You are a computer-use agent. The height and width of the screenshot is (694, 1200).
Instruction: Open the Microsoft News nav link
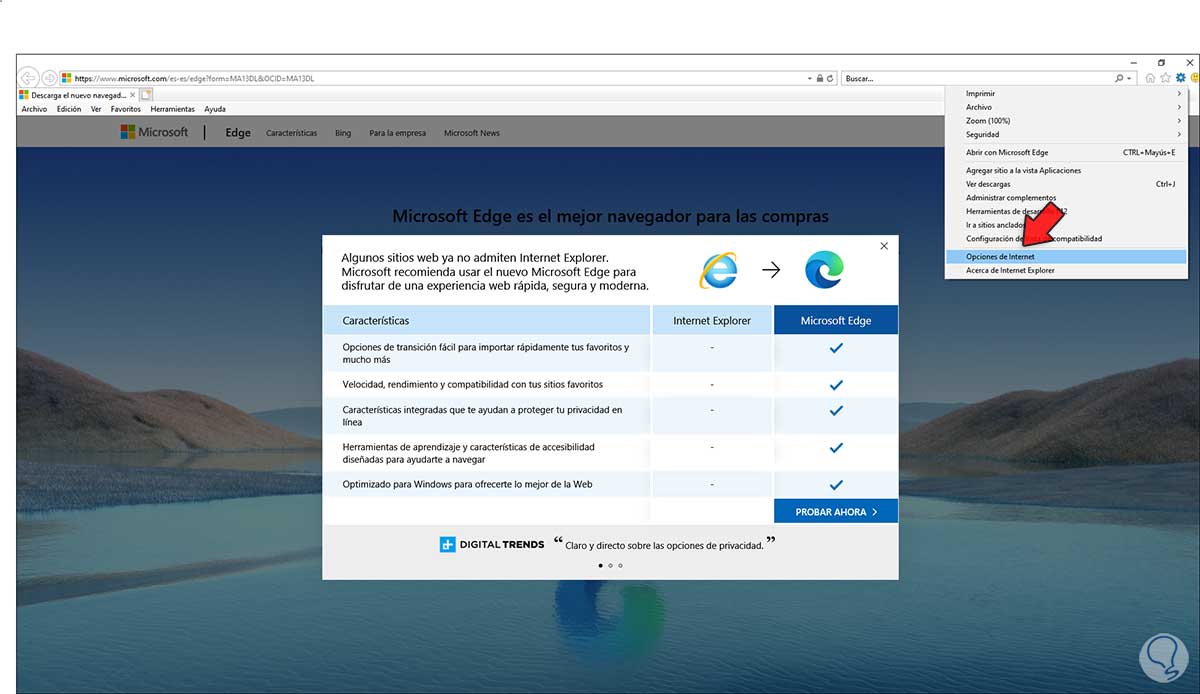pos(472,133)
